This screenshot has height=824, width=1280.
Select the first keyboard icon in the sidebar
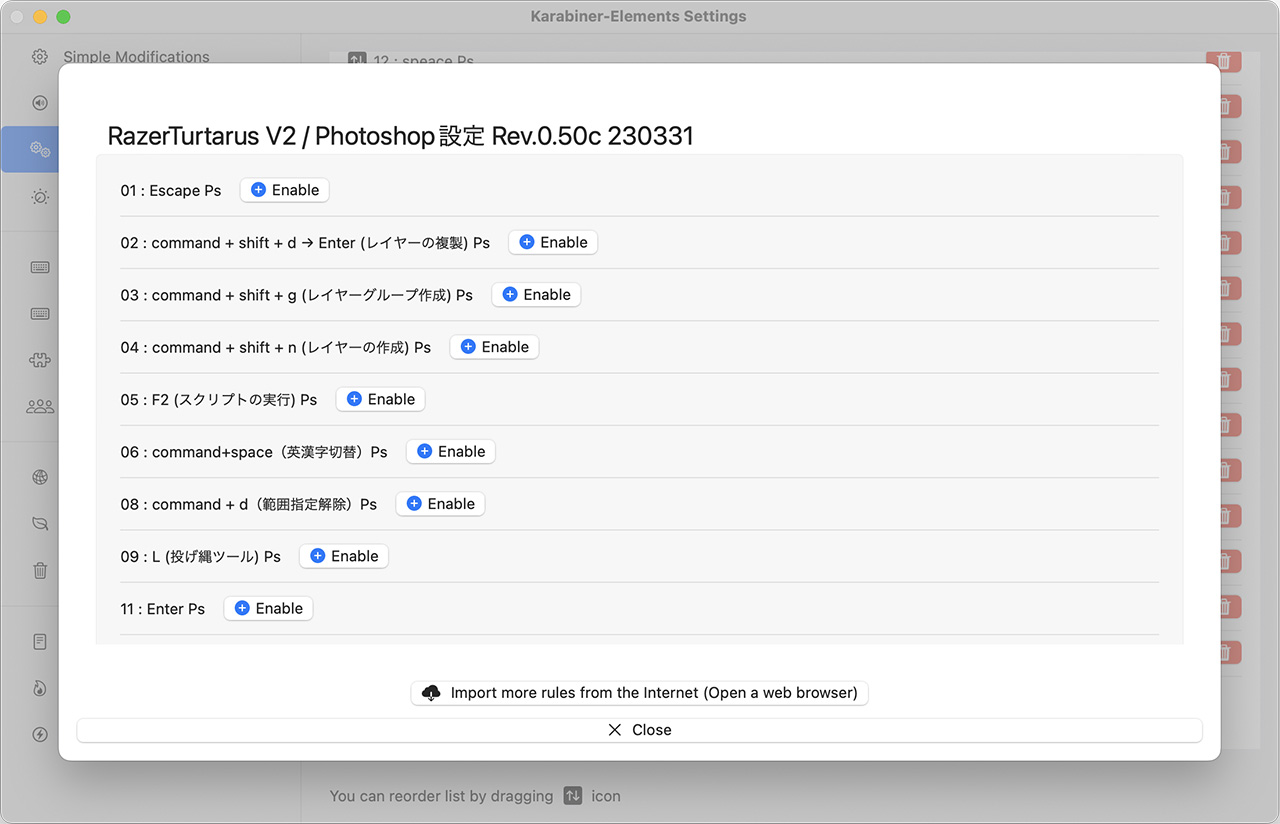(40, 267)
